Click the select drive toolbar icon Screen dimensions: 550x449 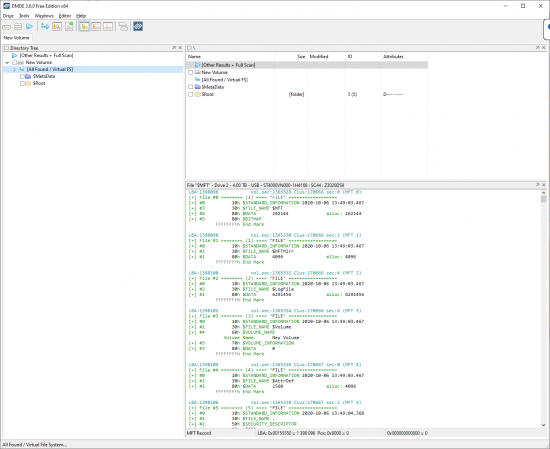(7, 27)
